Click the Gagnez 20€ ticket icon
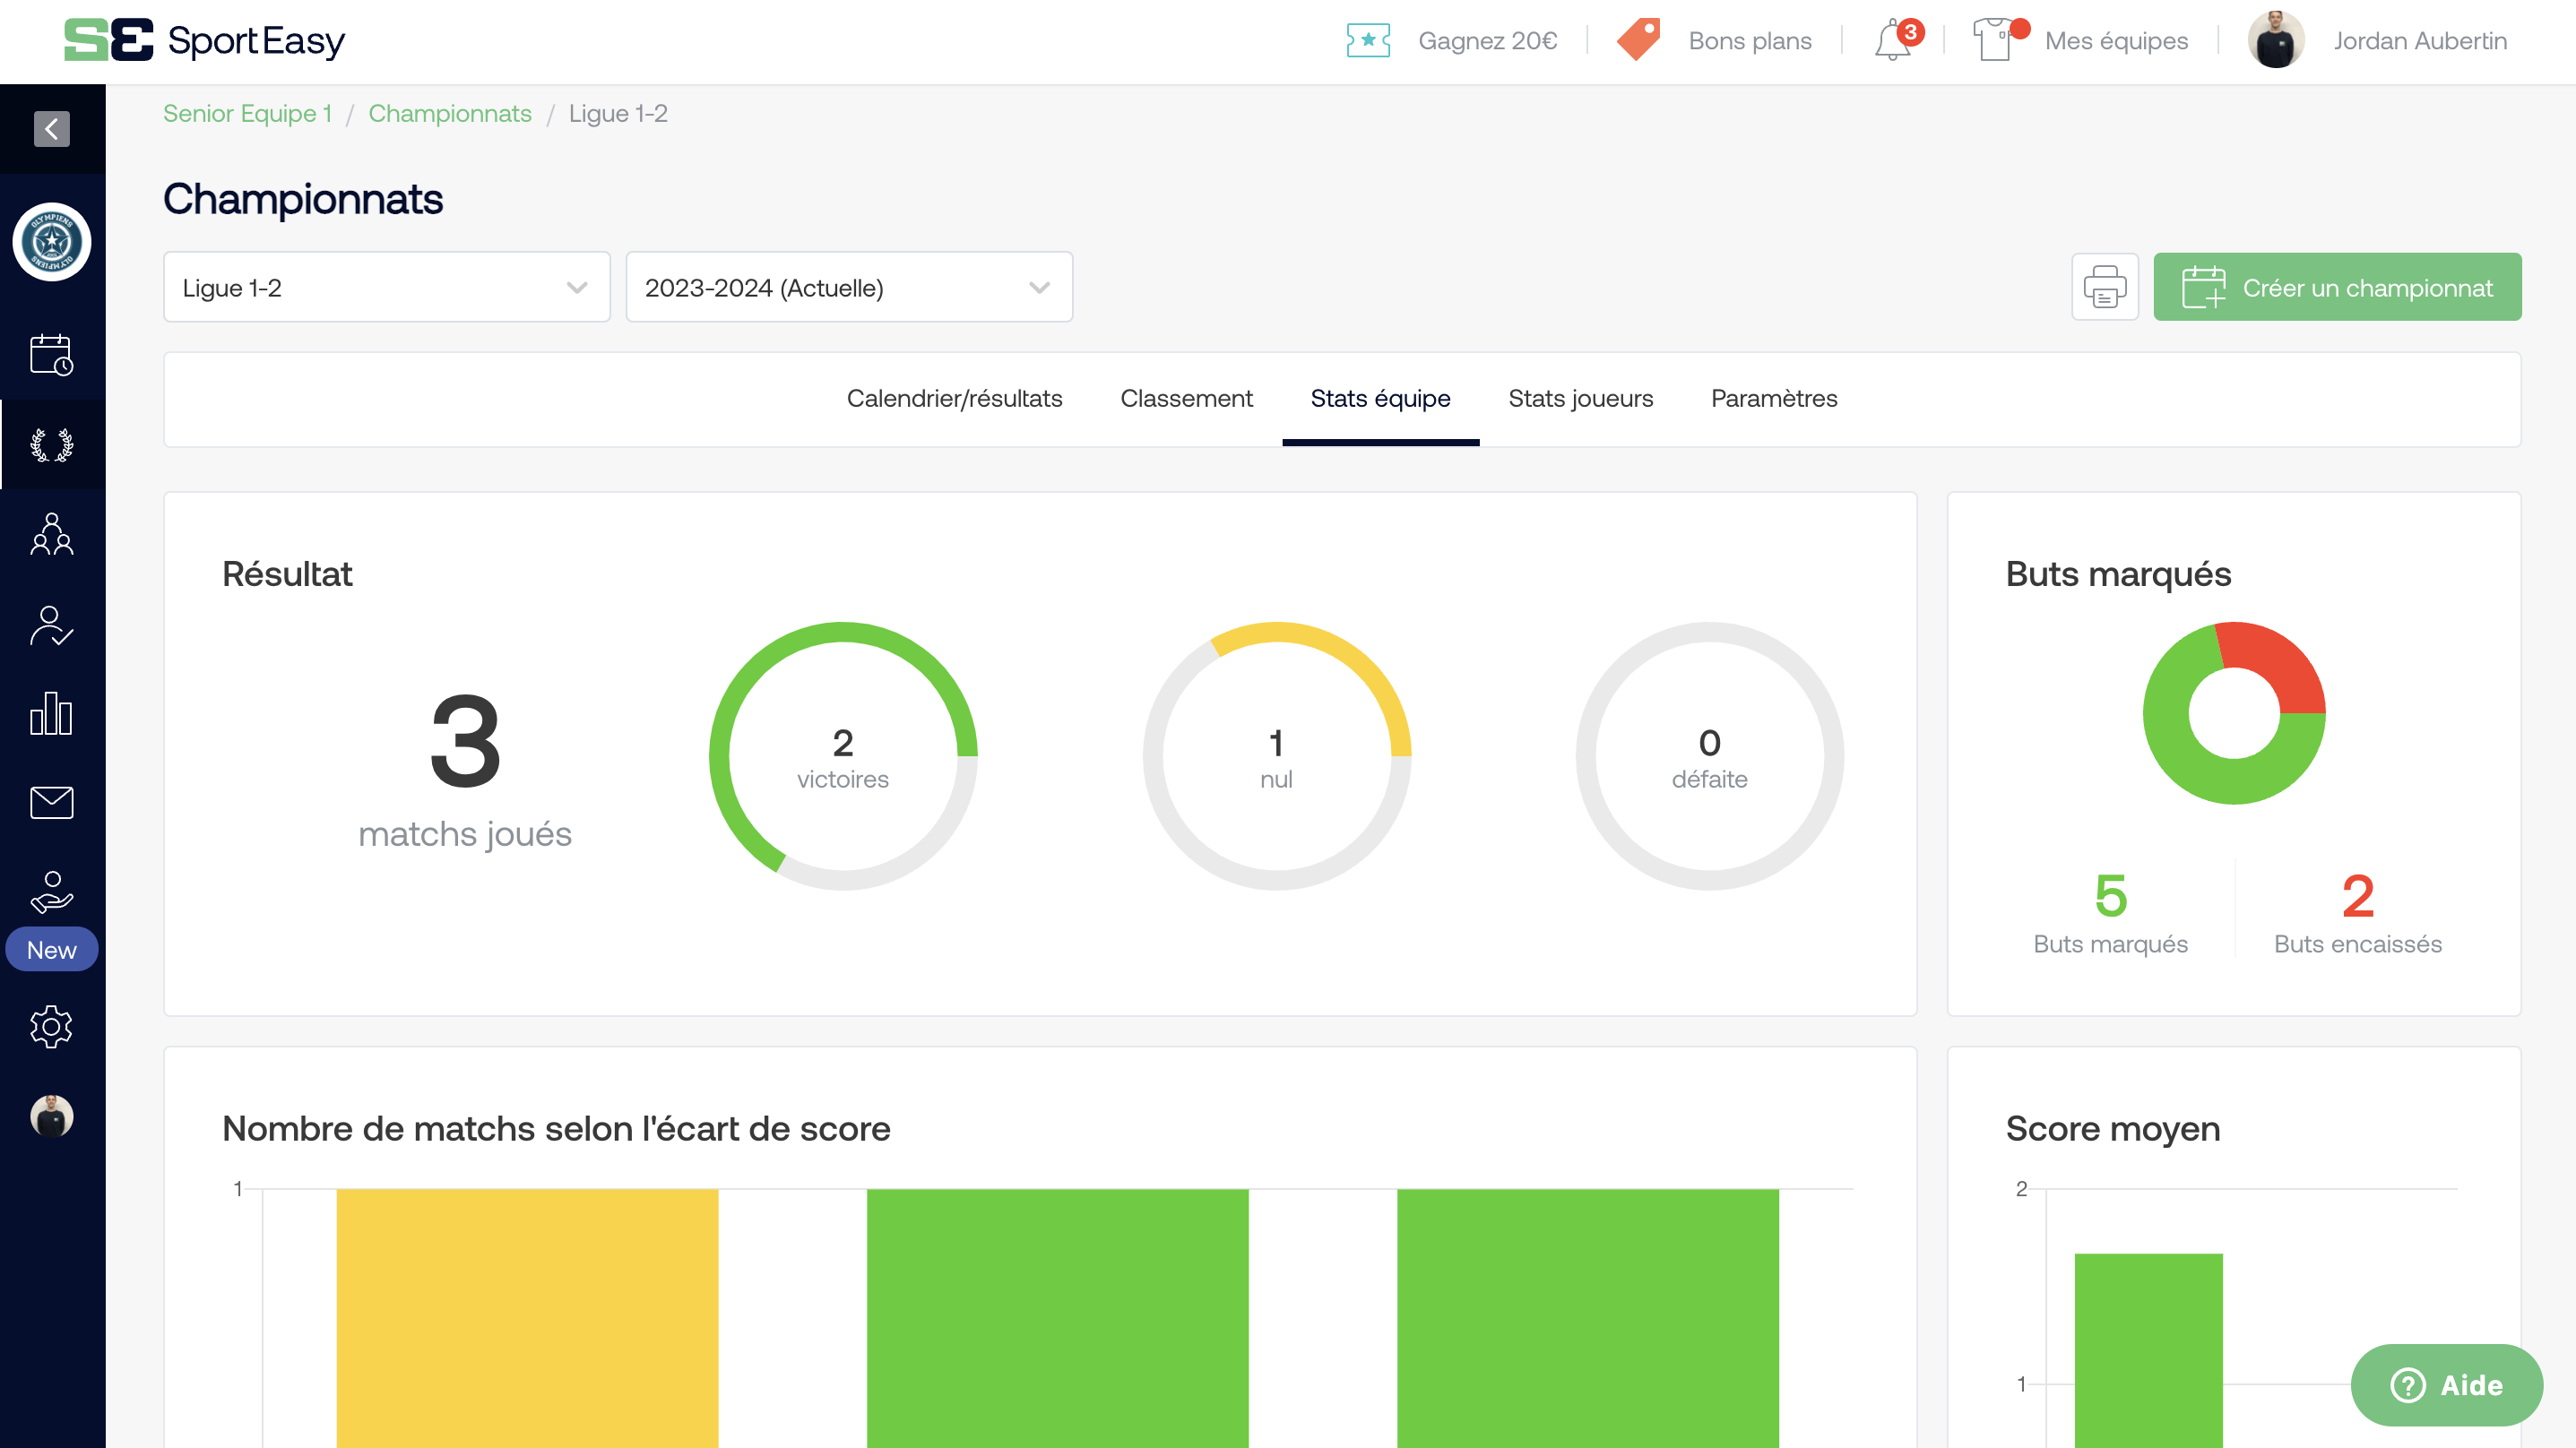 (1368, 41)
